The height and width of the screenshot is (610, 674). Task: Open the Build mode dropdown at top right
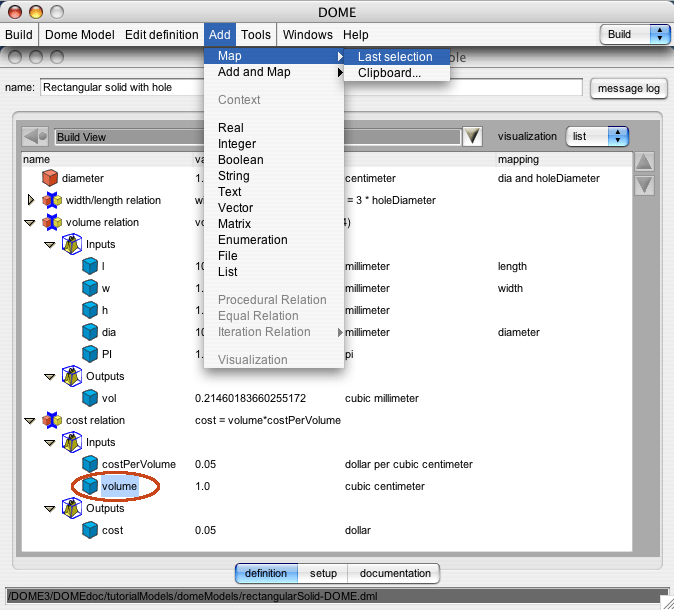pyautogui.click(x=635, y=34)
